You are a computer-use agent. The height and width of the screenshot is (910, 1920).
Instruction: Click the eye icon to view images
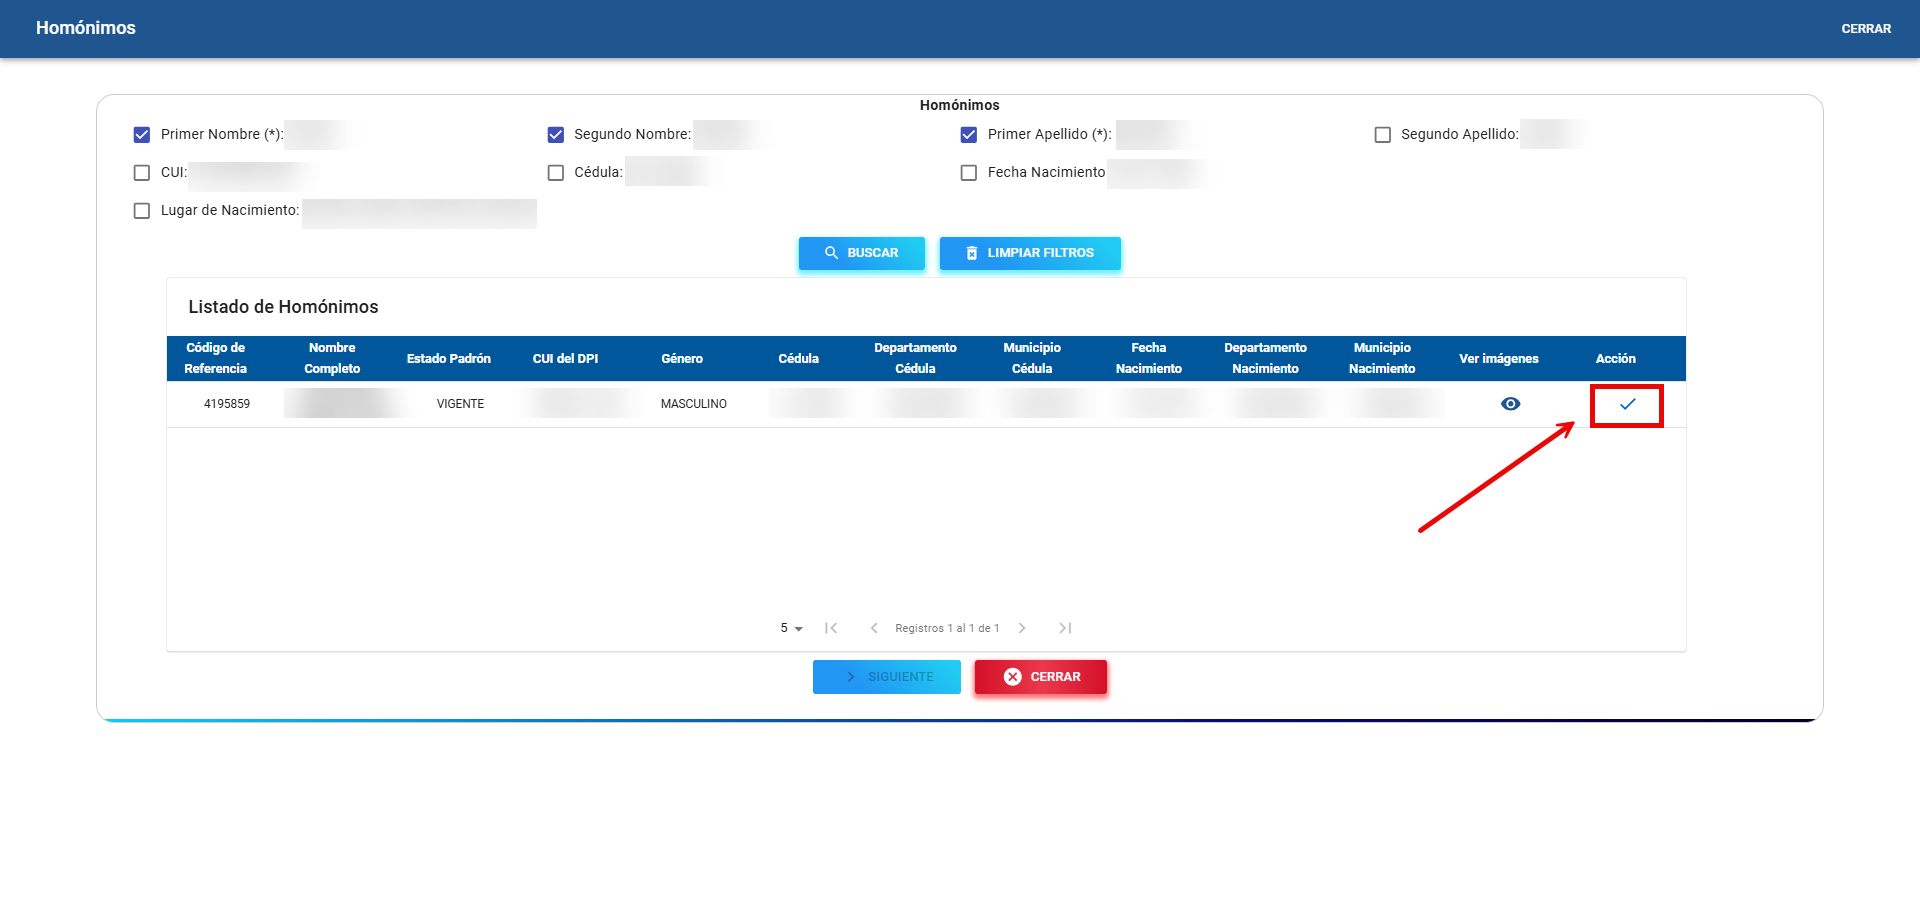pos(1510,404)
